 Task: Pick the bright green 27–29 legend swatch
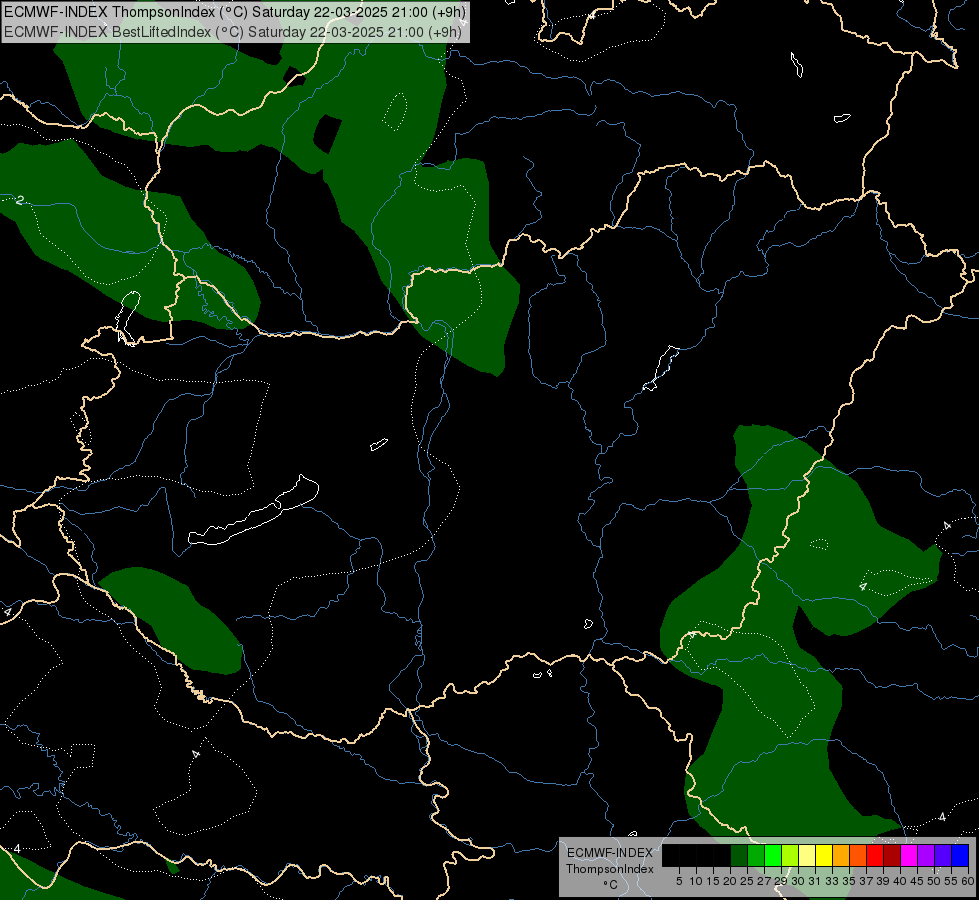(773, 855)
